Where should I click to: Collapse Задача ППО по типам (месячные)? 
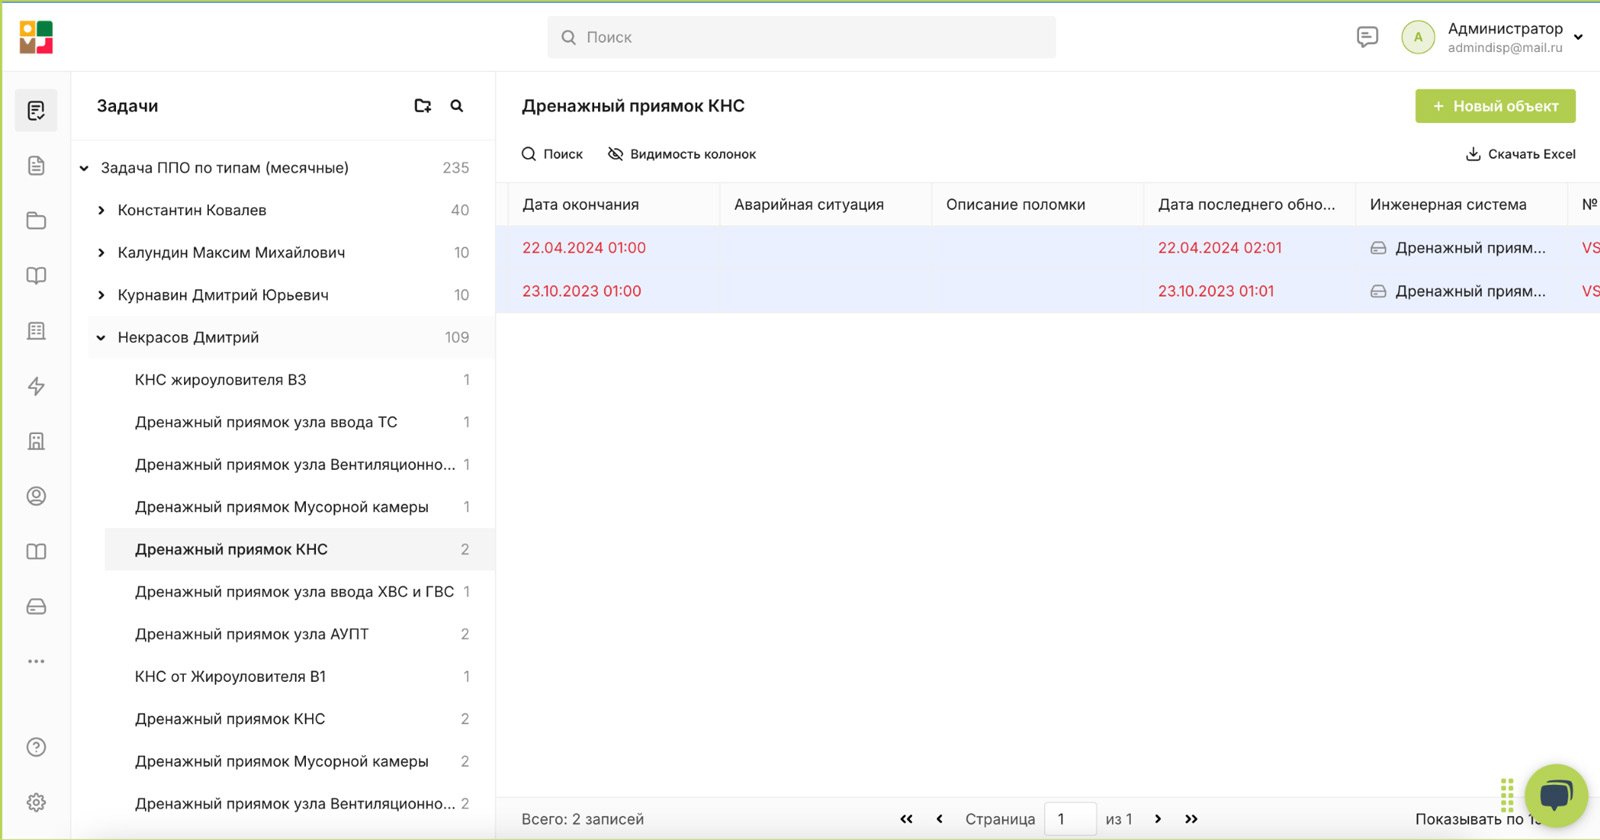[85, 168]
